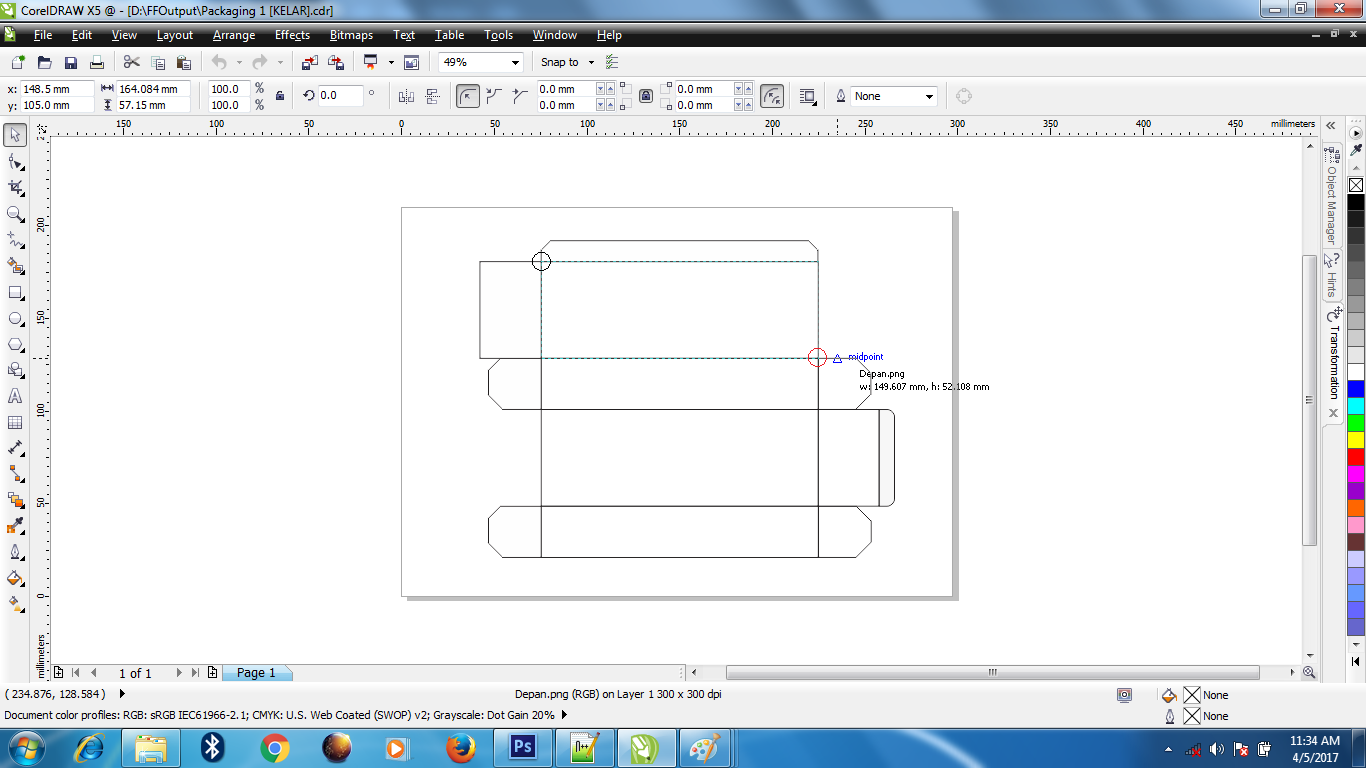Expand the Snap to options dropdown

[591, 62]
